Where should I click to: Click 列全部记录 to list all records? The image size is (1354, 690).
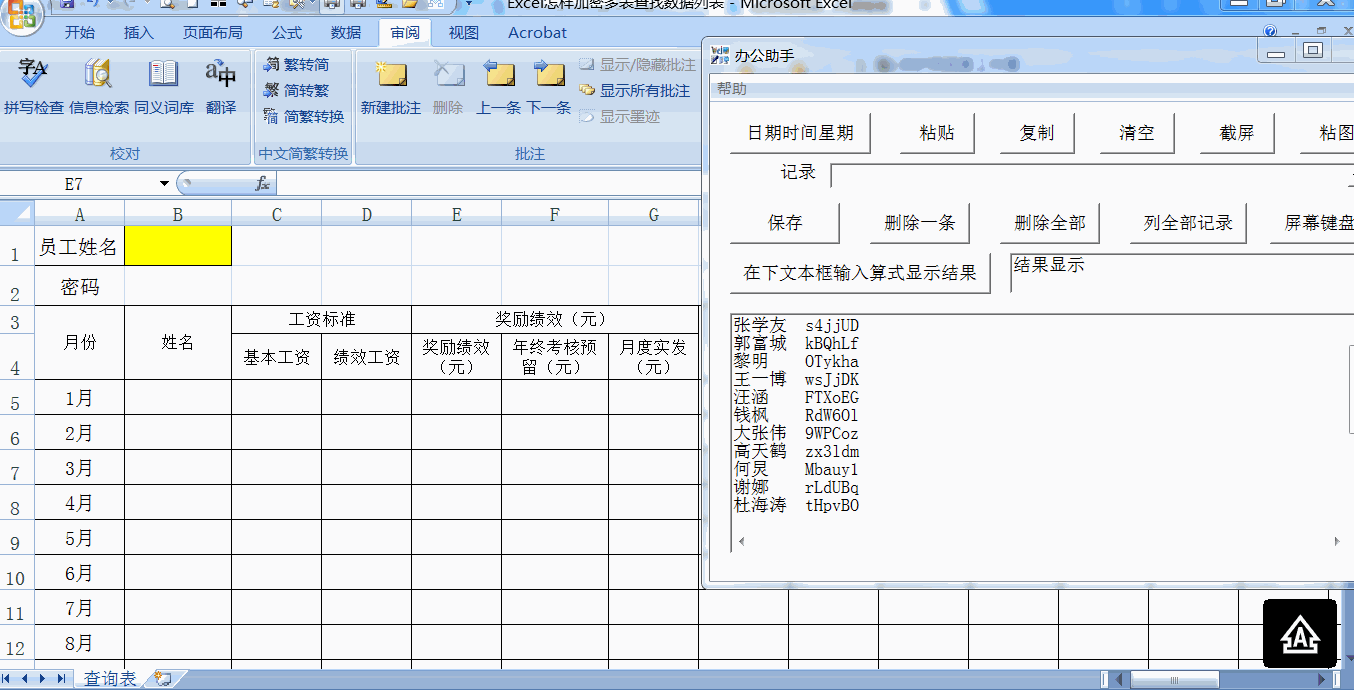coord(1188,223)
